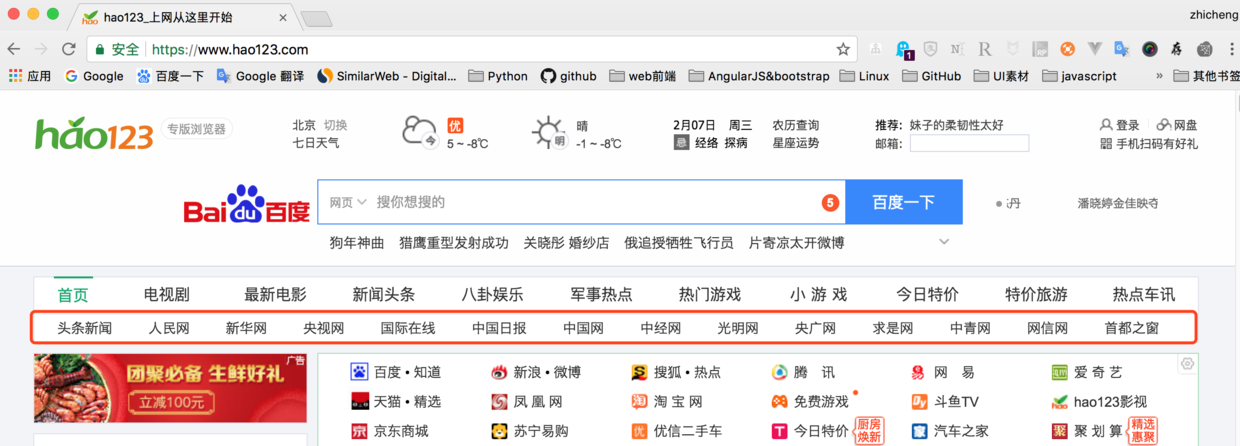Click the browser back arrow
The image size is (1240, 446).
coord(14,49)
